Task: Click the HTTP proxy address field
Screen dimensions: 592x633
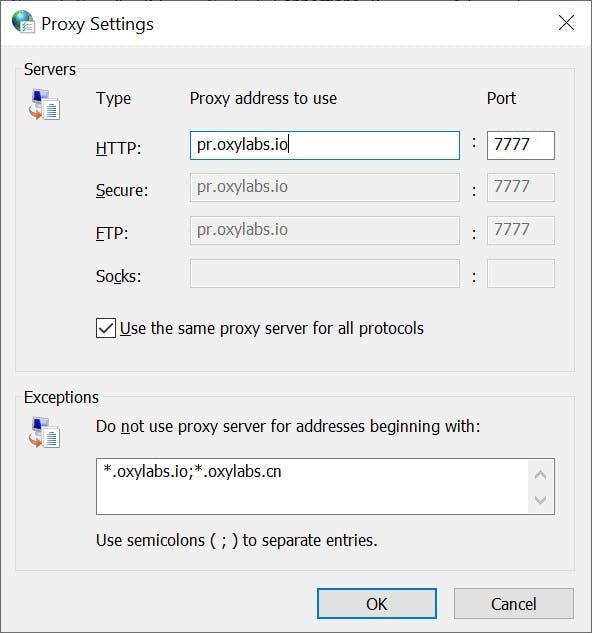Action: [x=325, y=145]
